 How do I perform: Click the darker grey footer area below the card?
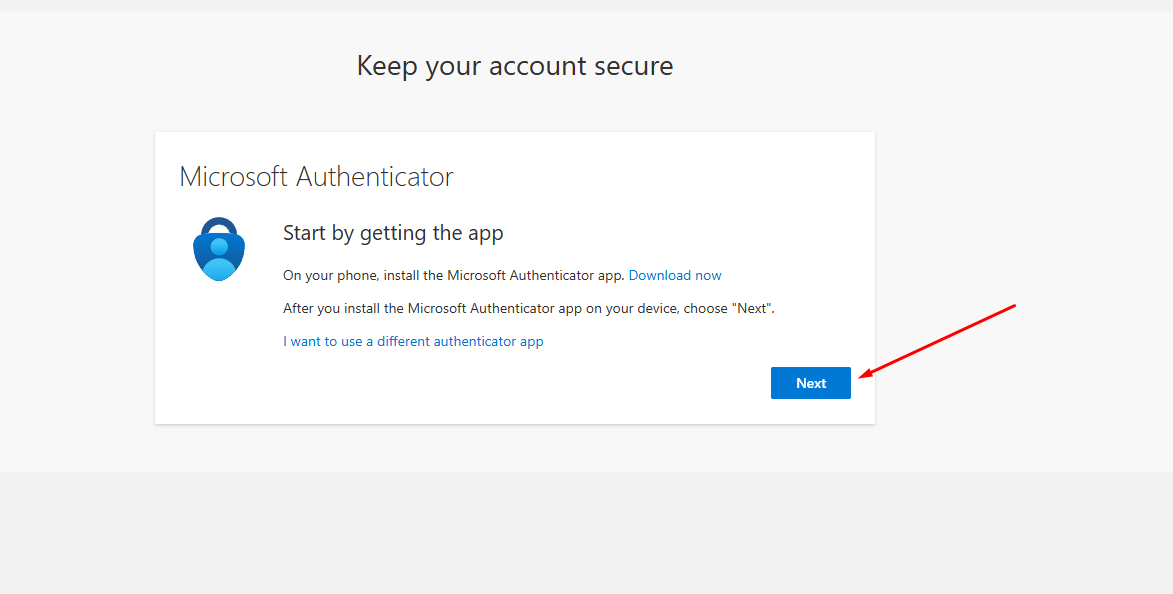click(586, 530)
